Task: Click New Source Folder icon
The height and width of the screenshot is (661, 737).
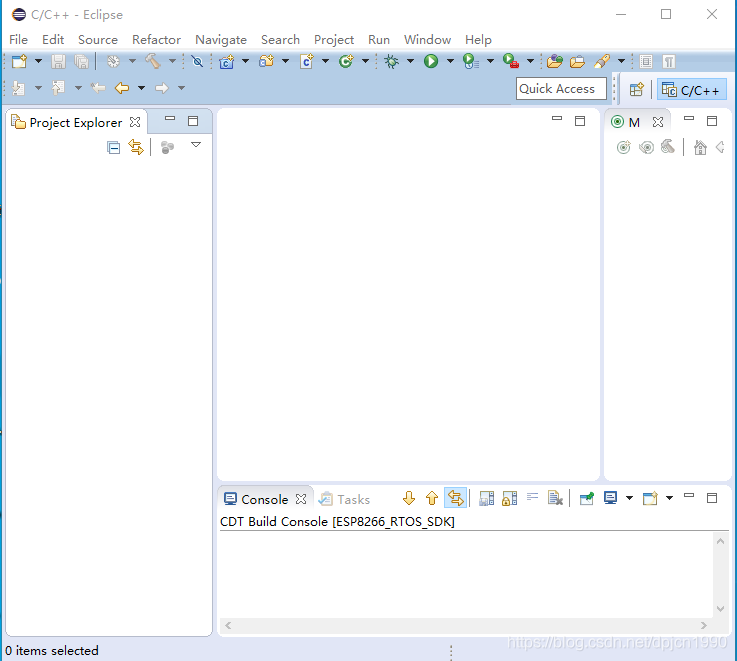Action: point(267,61)
